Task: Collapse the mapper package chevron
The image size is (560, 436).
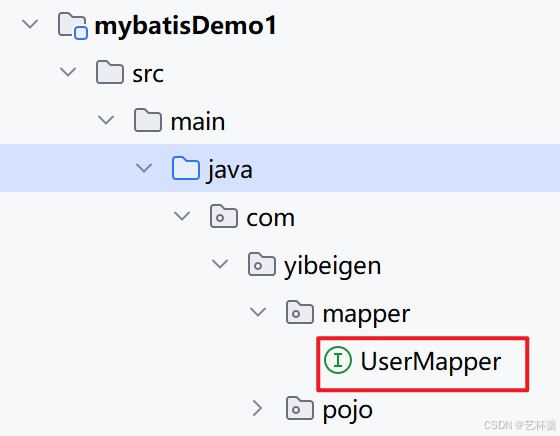Action: coord(258,312)
